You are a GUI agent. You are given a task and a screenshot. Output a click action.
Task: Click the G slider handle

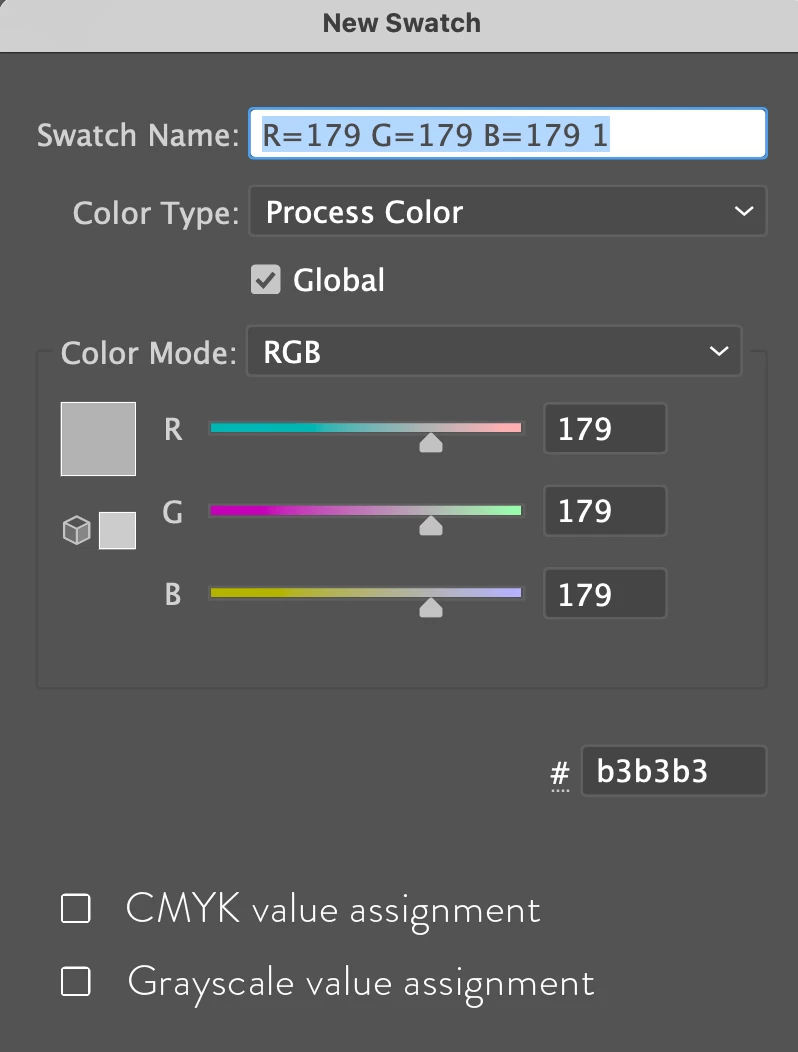pos(431,525)
